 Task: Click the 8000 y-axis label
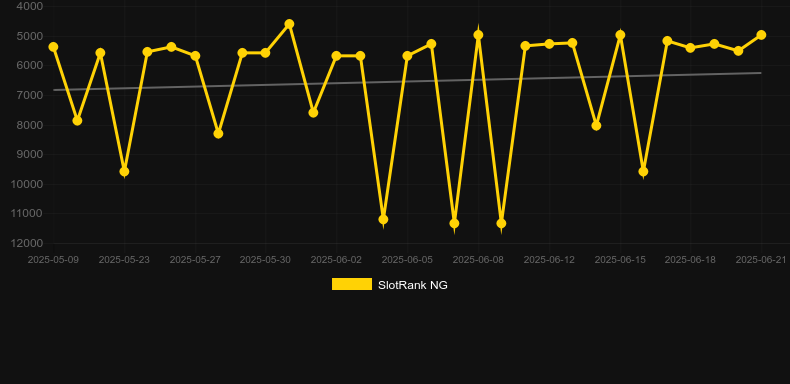pyautogui.click(x=30, y=125)
